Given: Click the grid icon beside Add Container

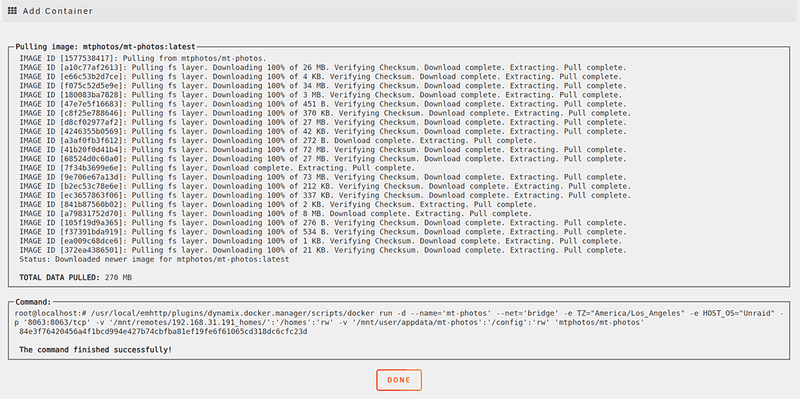Looking at the screenshot, I should coord(12,10).
